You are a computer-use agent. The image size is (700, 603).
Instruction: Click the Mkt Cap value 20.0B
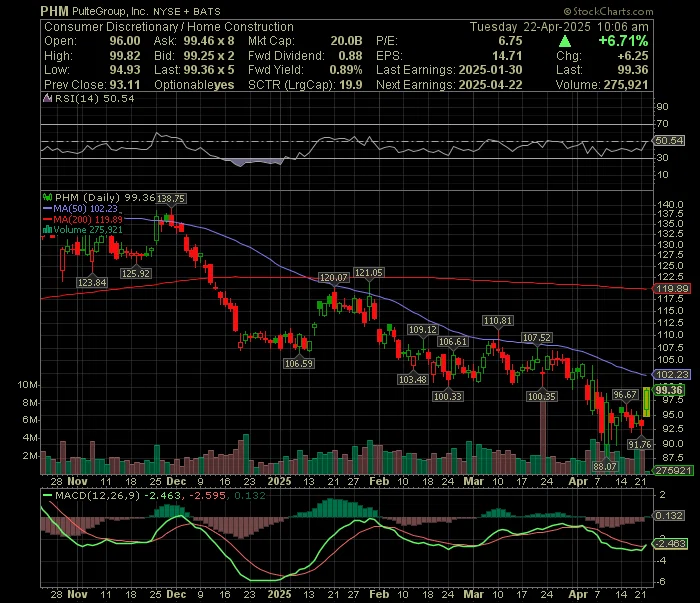coord(346,41)
